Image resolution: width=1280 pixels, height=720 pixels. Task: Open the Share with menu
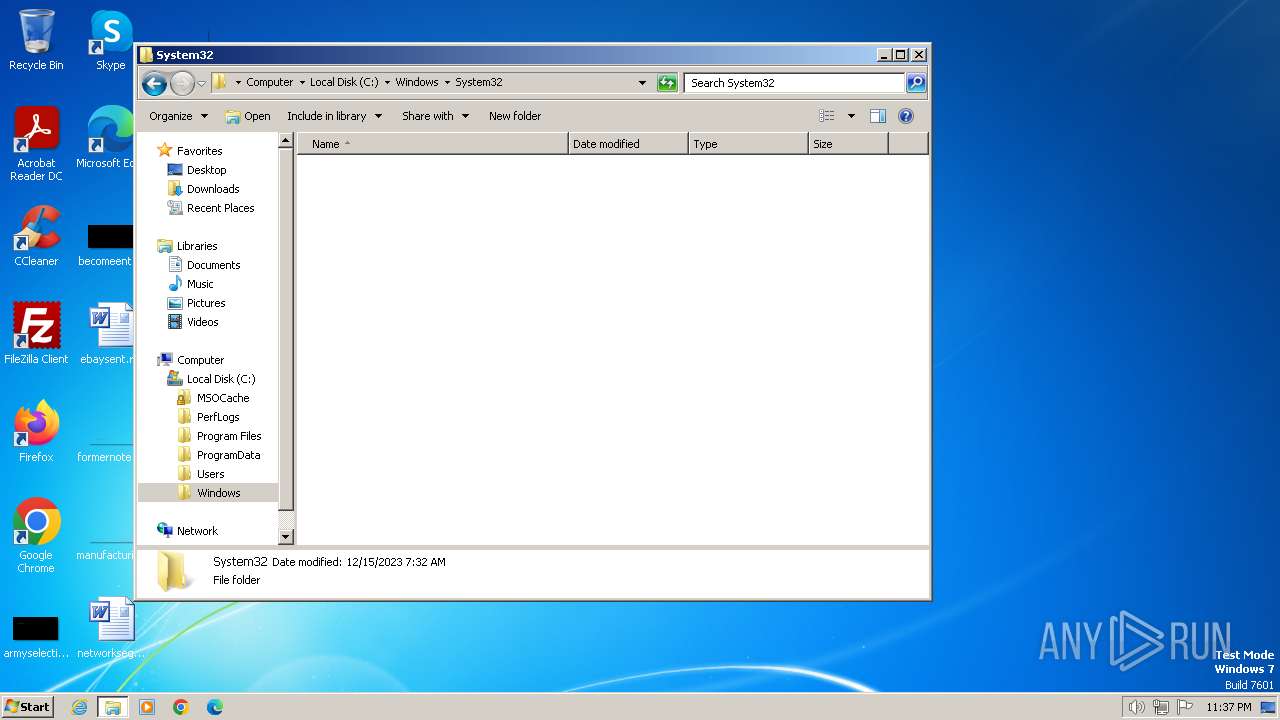point(435,116)
